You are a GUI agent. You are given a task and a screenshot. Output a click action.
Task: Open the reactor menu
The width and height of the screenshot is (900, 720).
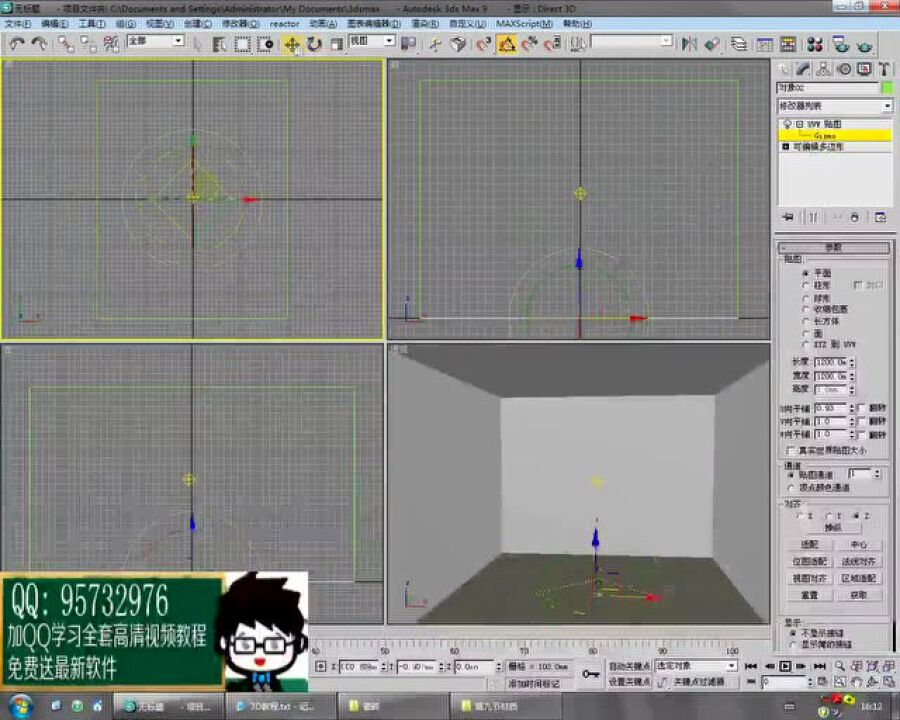(283, 22)
